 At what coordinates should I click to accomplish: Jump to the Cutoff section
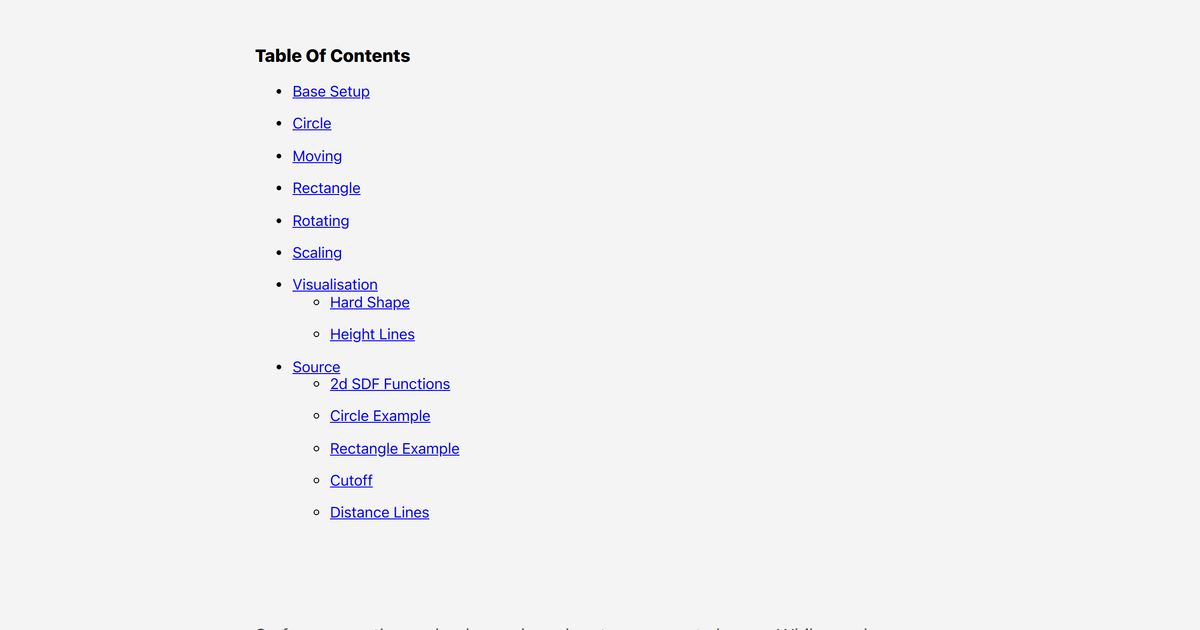(351, 481)
